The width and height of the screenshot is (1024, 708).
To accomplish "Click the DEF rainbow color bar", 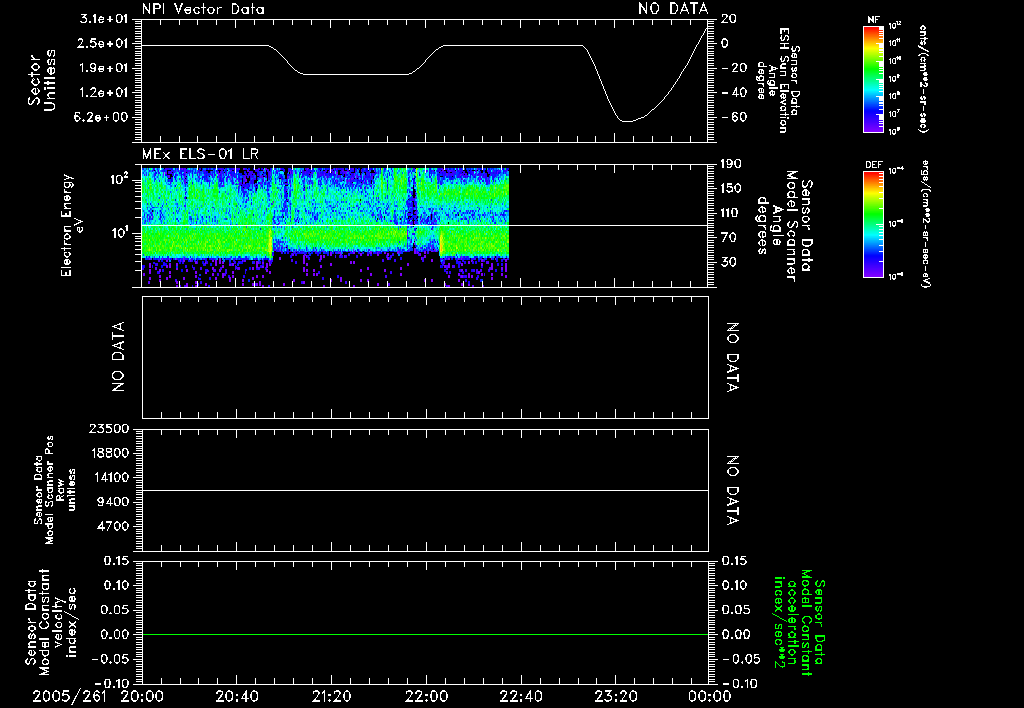I will pyautogui.click(x=874, y=224).
